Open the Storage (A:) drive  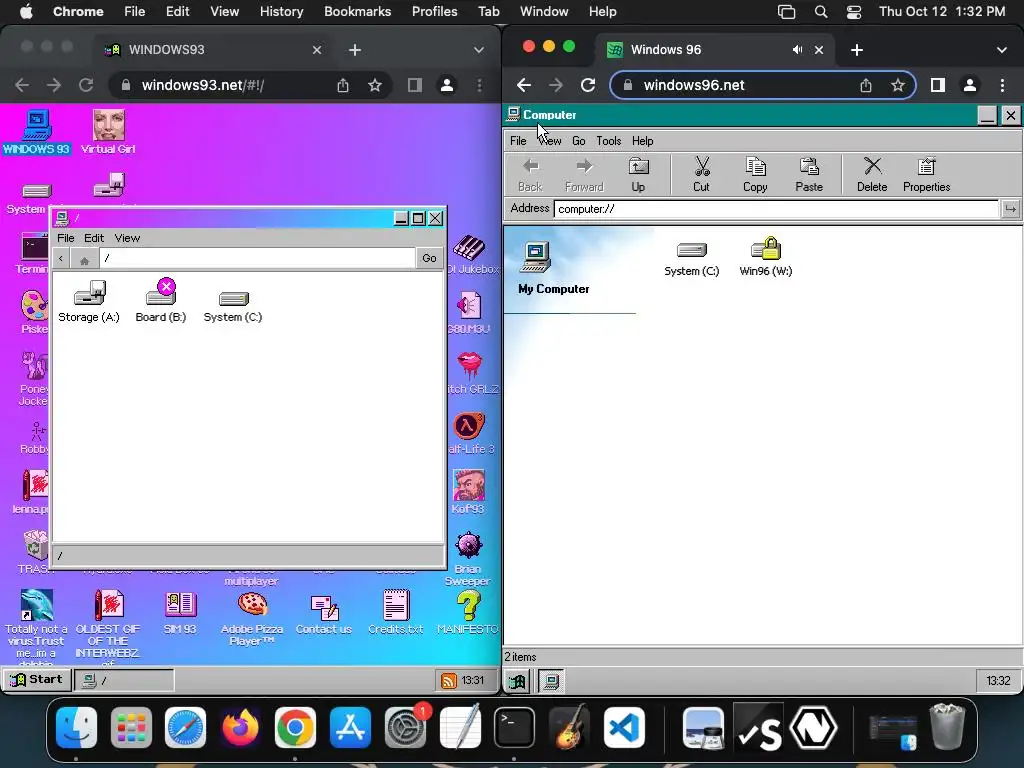pyautogui.click(x=89, y=302)
